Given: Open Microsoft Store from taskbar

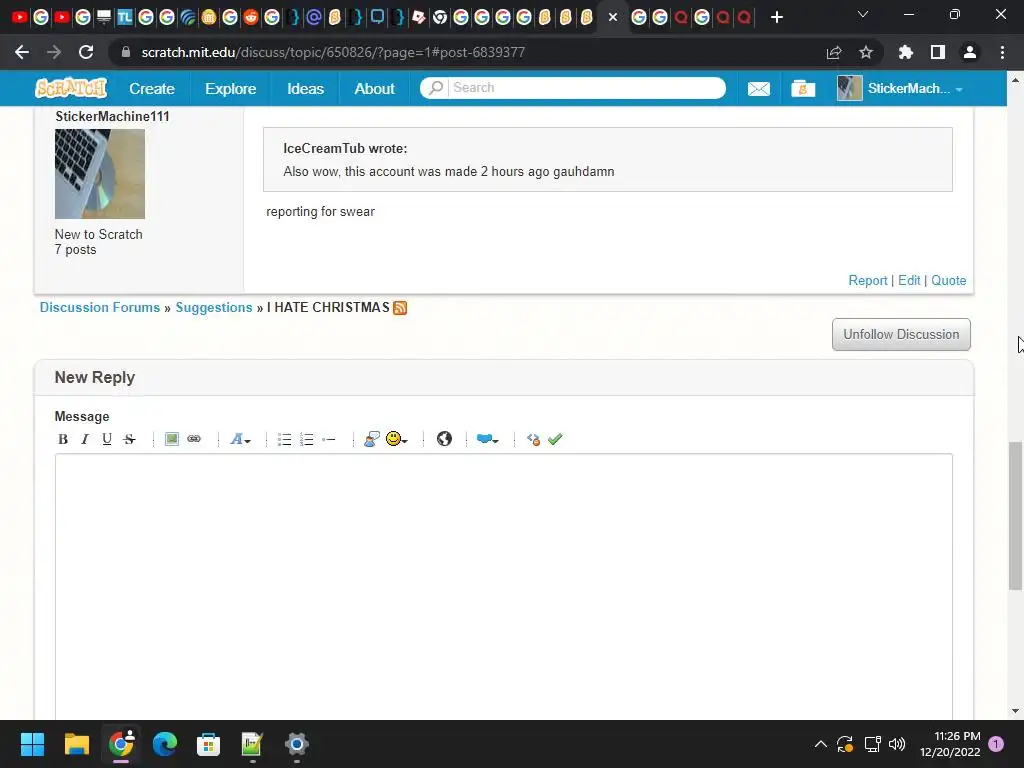Looking at the screenshot, I should (x=208, y=744).
